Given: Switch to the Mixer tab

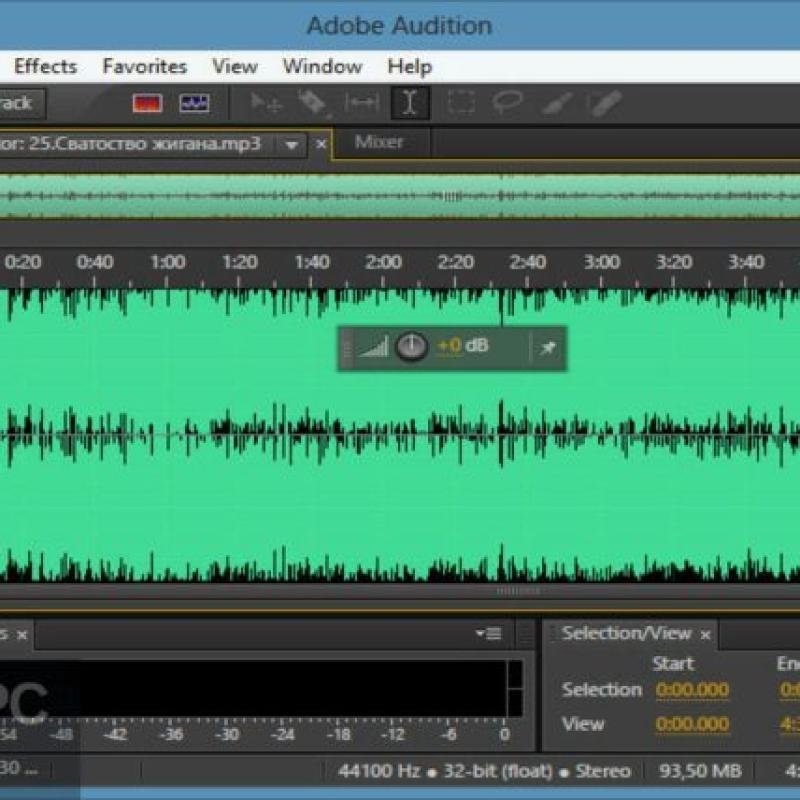Looking at the screenshot, I should coord(379,142).
